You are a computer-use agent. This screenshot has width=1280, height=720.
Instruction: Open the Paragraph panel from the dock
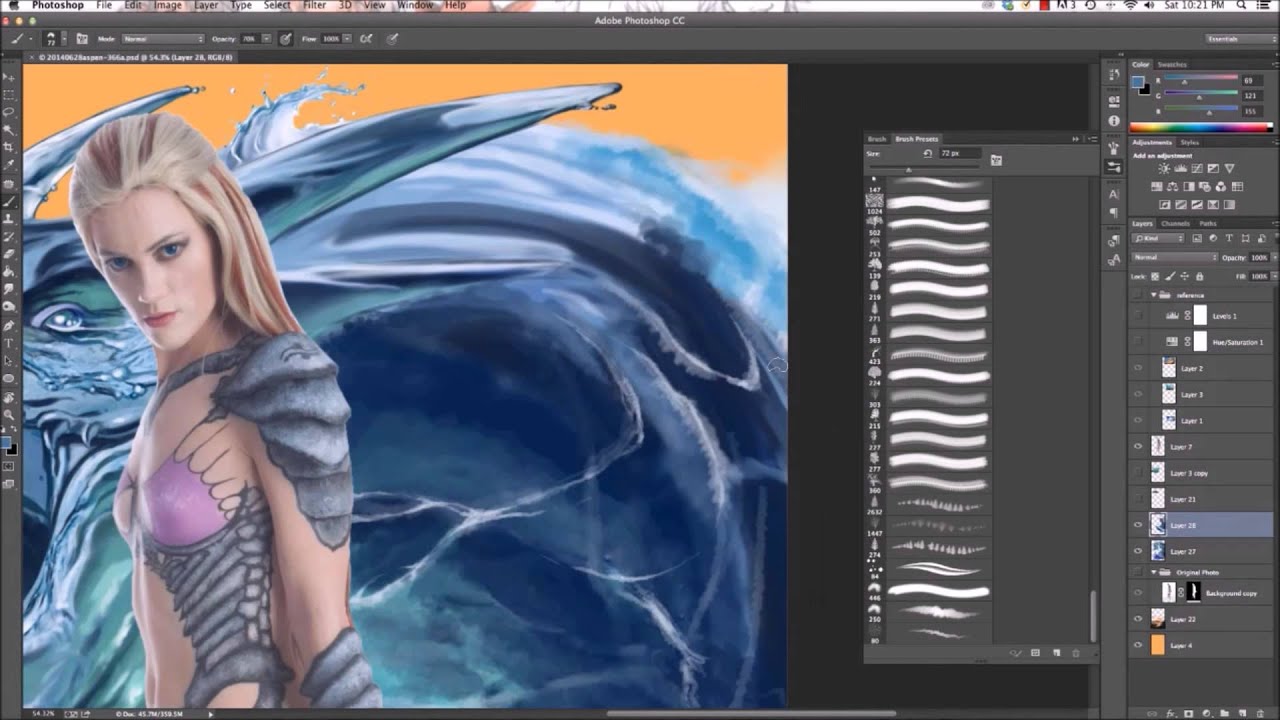click(1114, 213)
